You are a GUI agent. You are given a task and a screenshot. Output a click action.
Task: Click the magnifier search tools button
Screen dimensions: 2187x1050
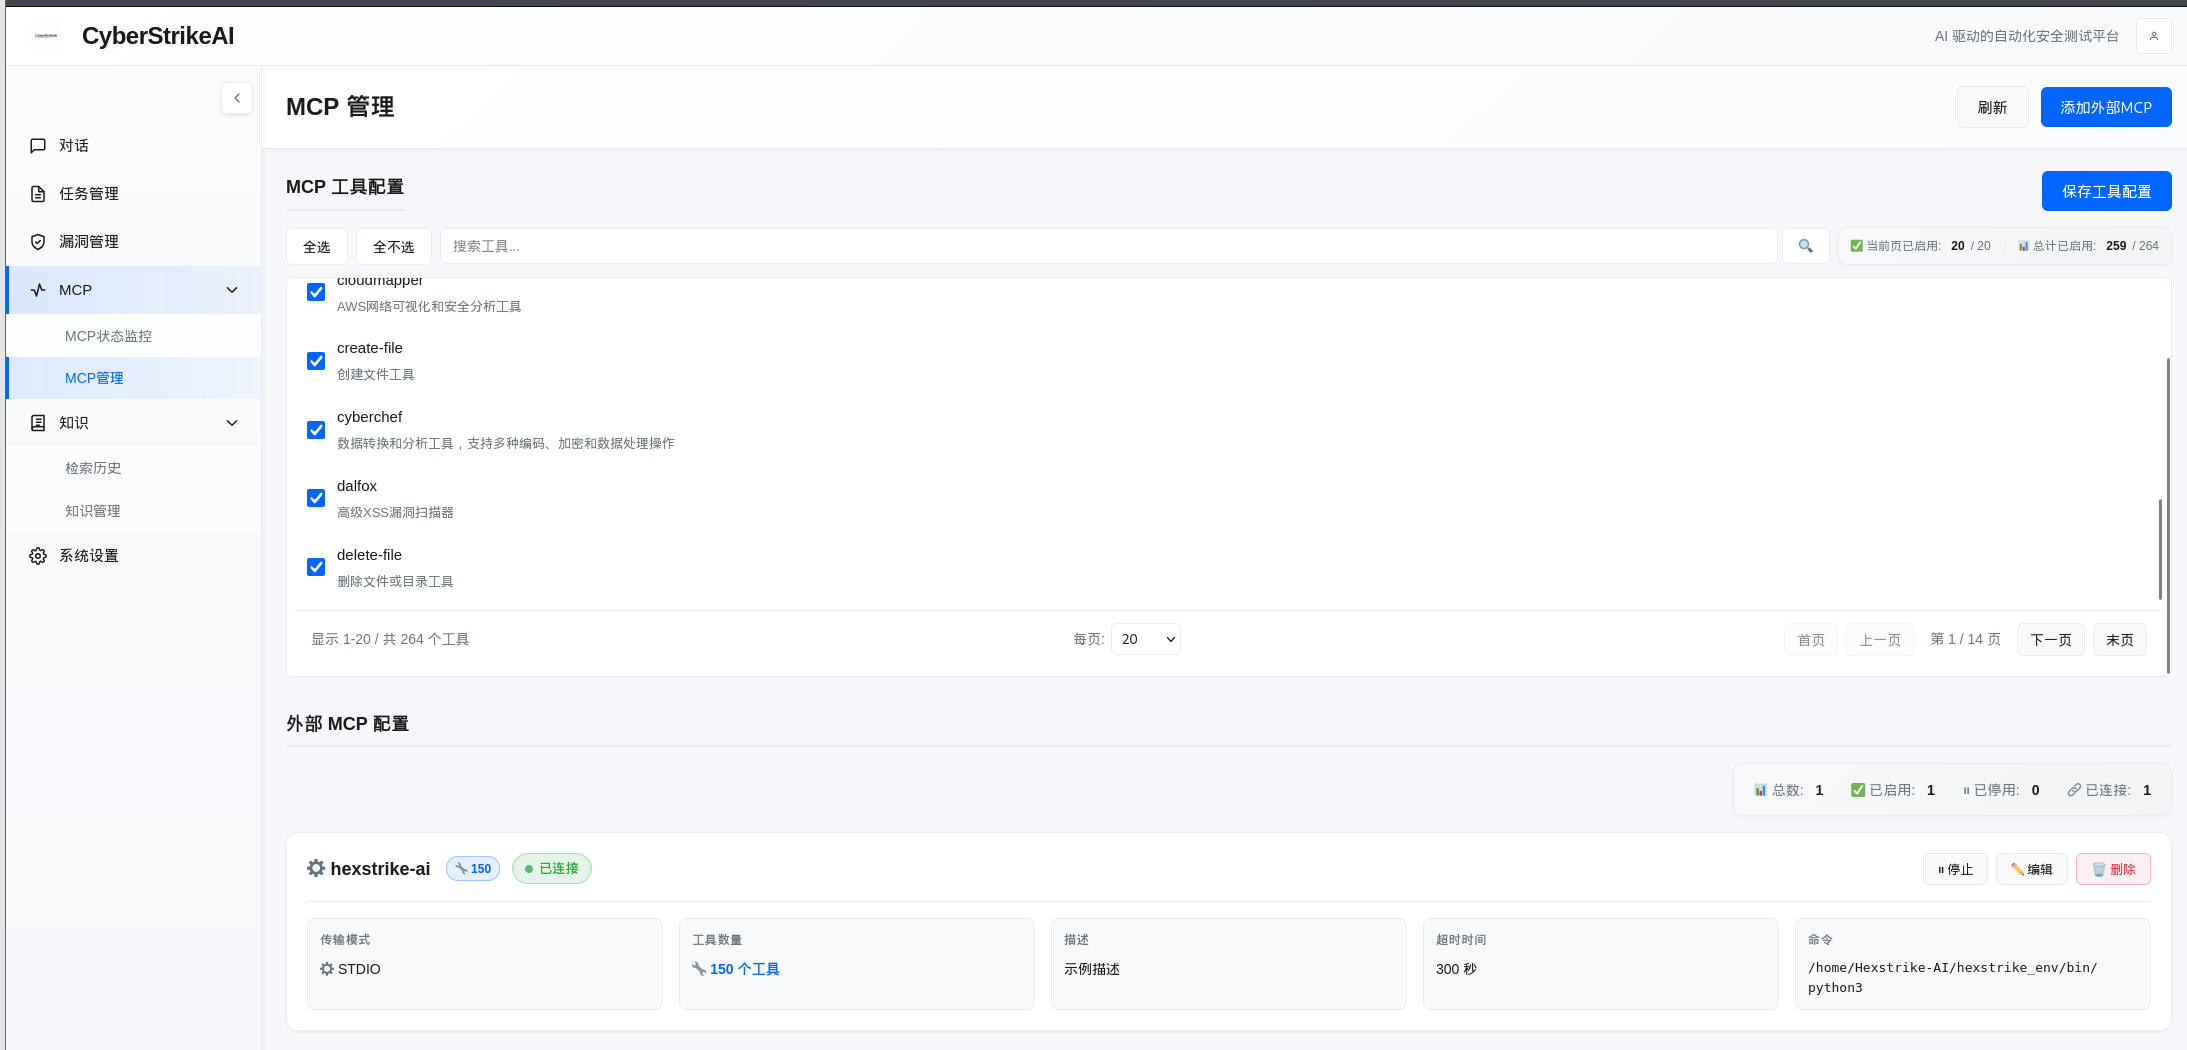click(1805, 246)
